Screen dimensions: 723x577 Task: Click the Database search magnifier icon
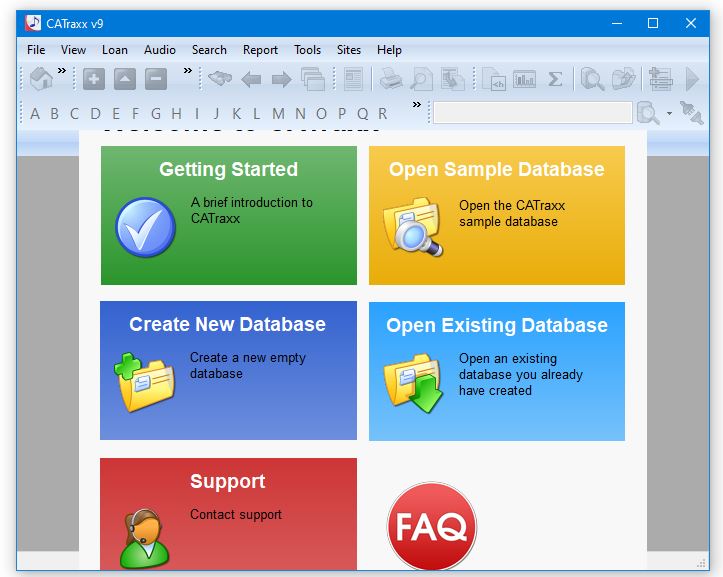click(593, 79)
